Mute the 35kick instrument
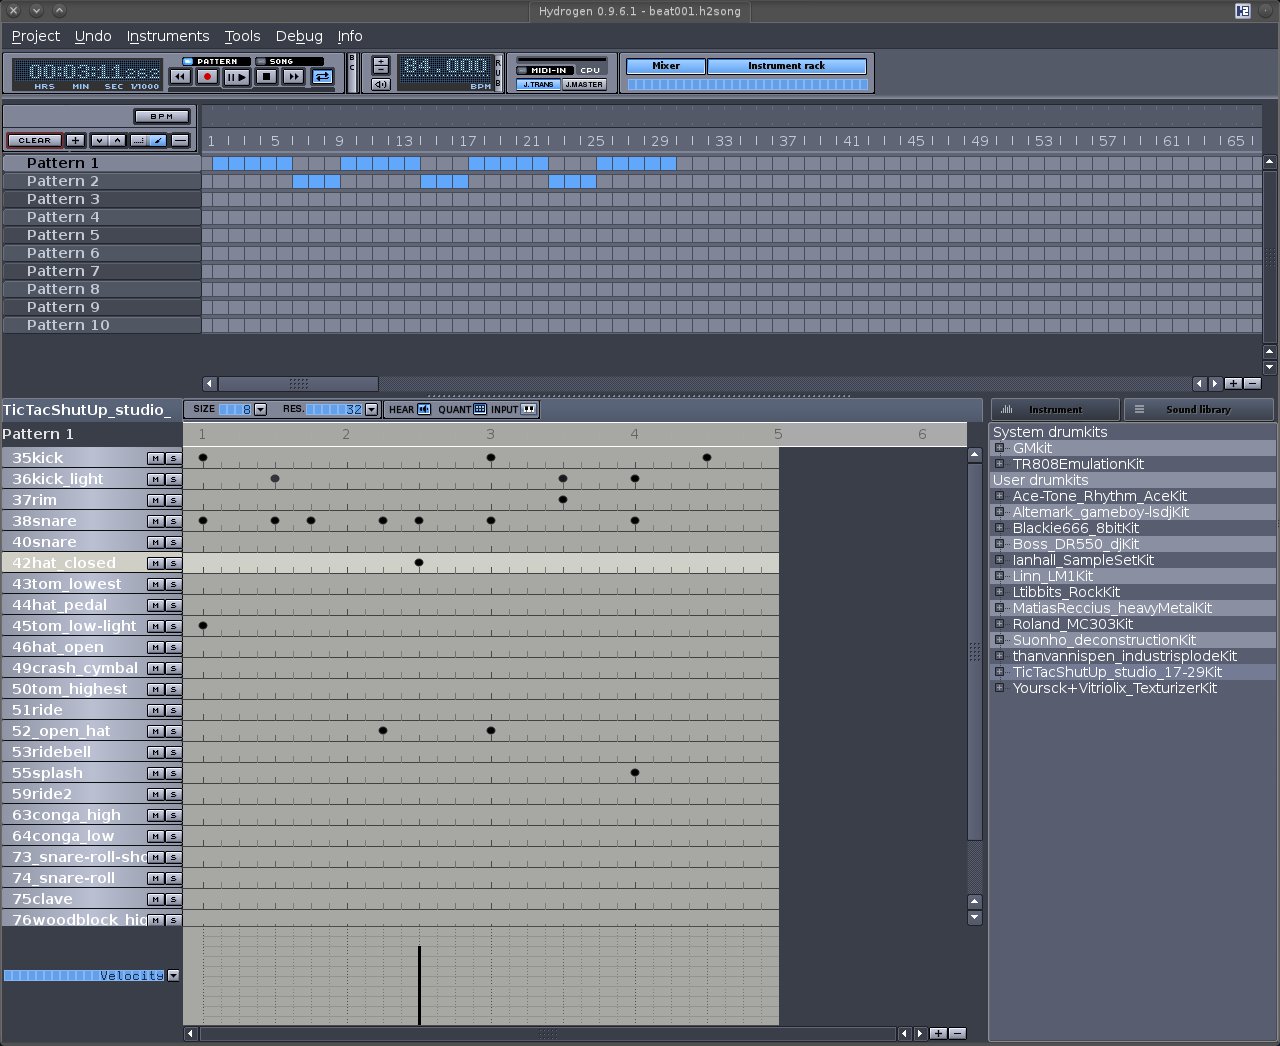 tap(155, 458)
